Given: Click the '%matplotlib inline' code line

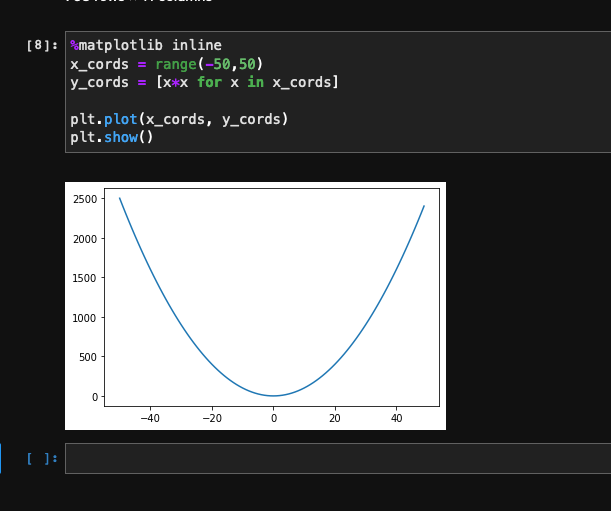Looking at the screenshot, I should pyautogui.click(x=146, y=45).
